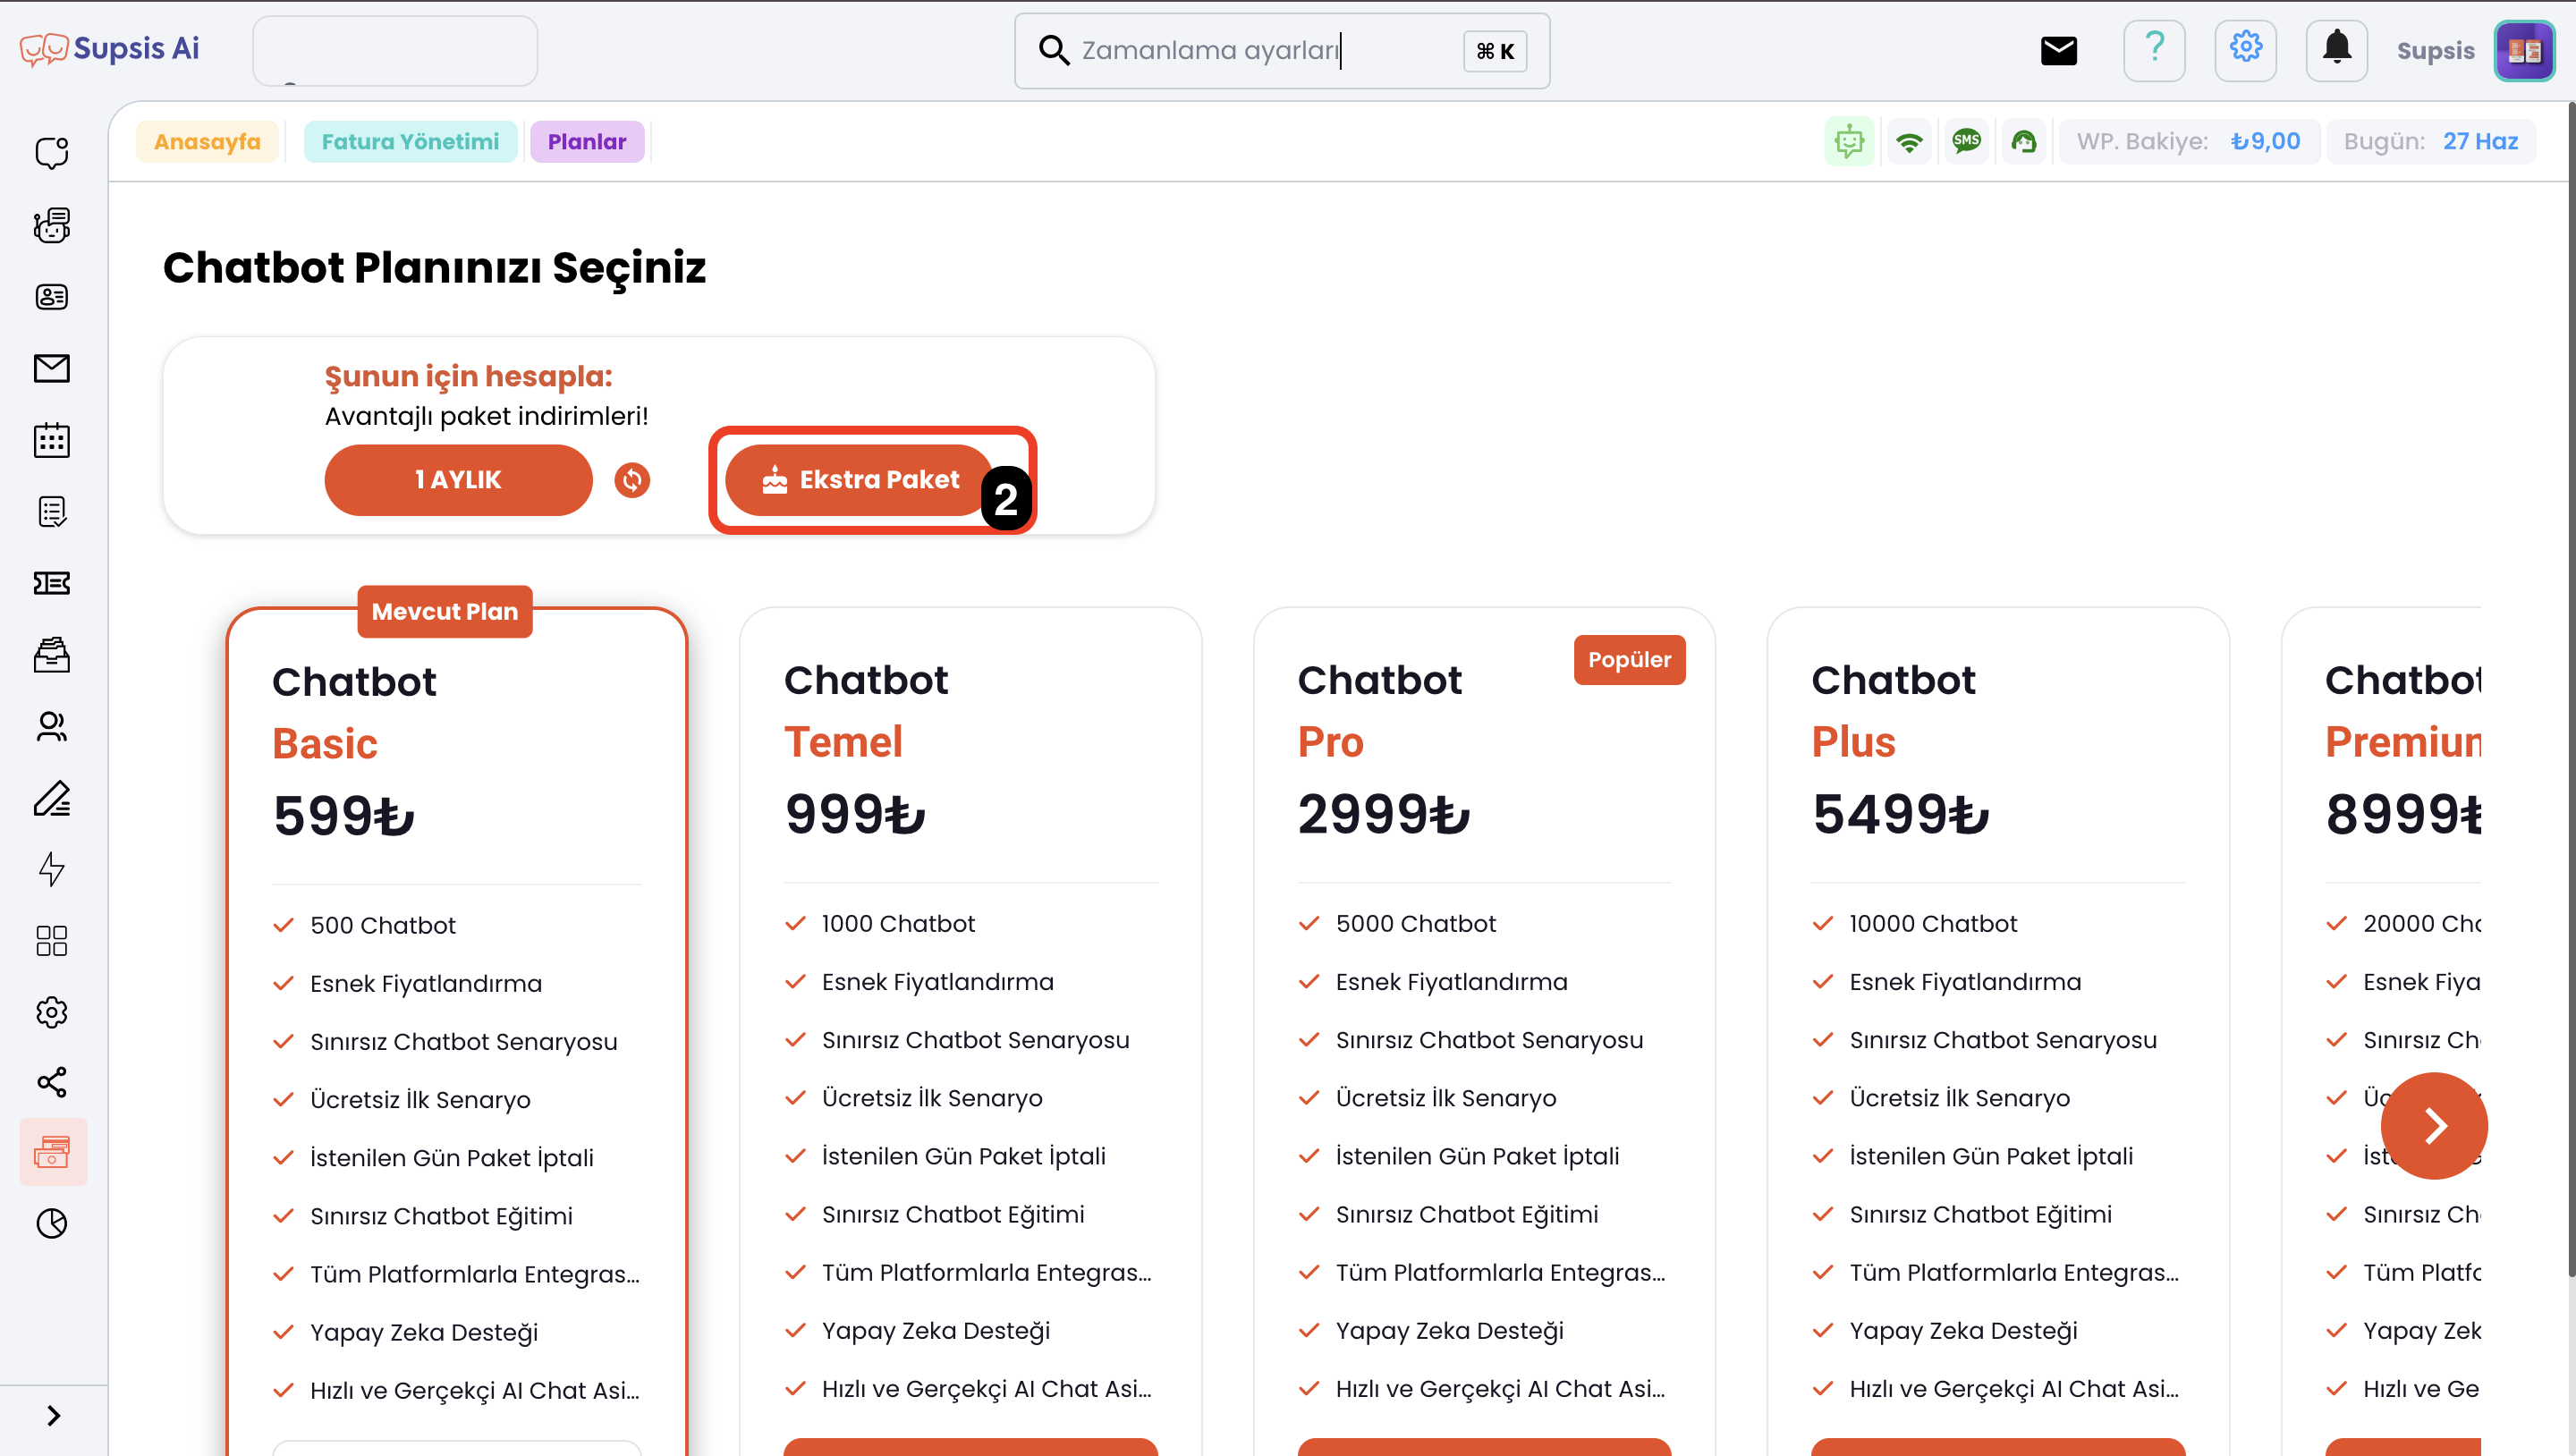Viewport: 2576px width, 1456px height.
Task: Click the Popüler badge on Pro plan
Action: pyautogui.click(x=1629, y=660)
